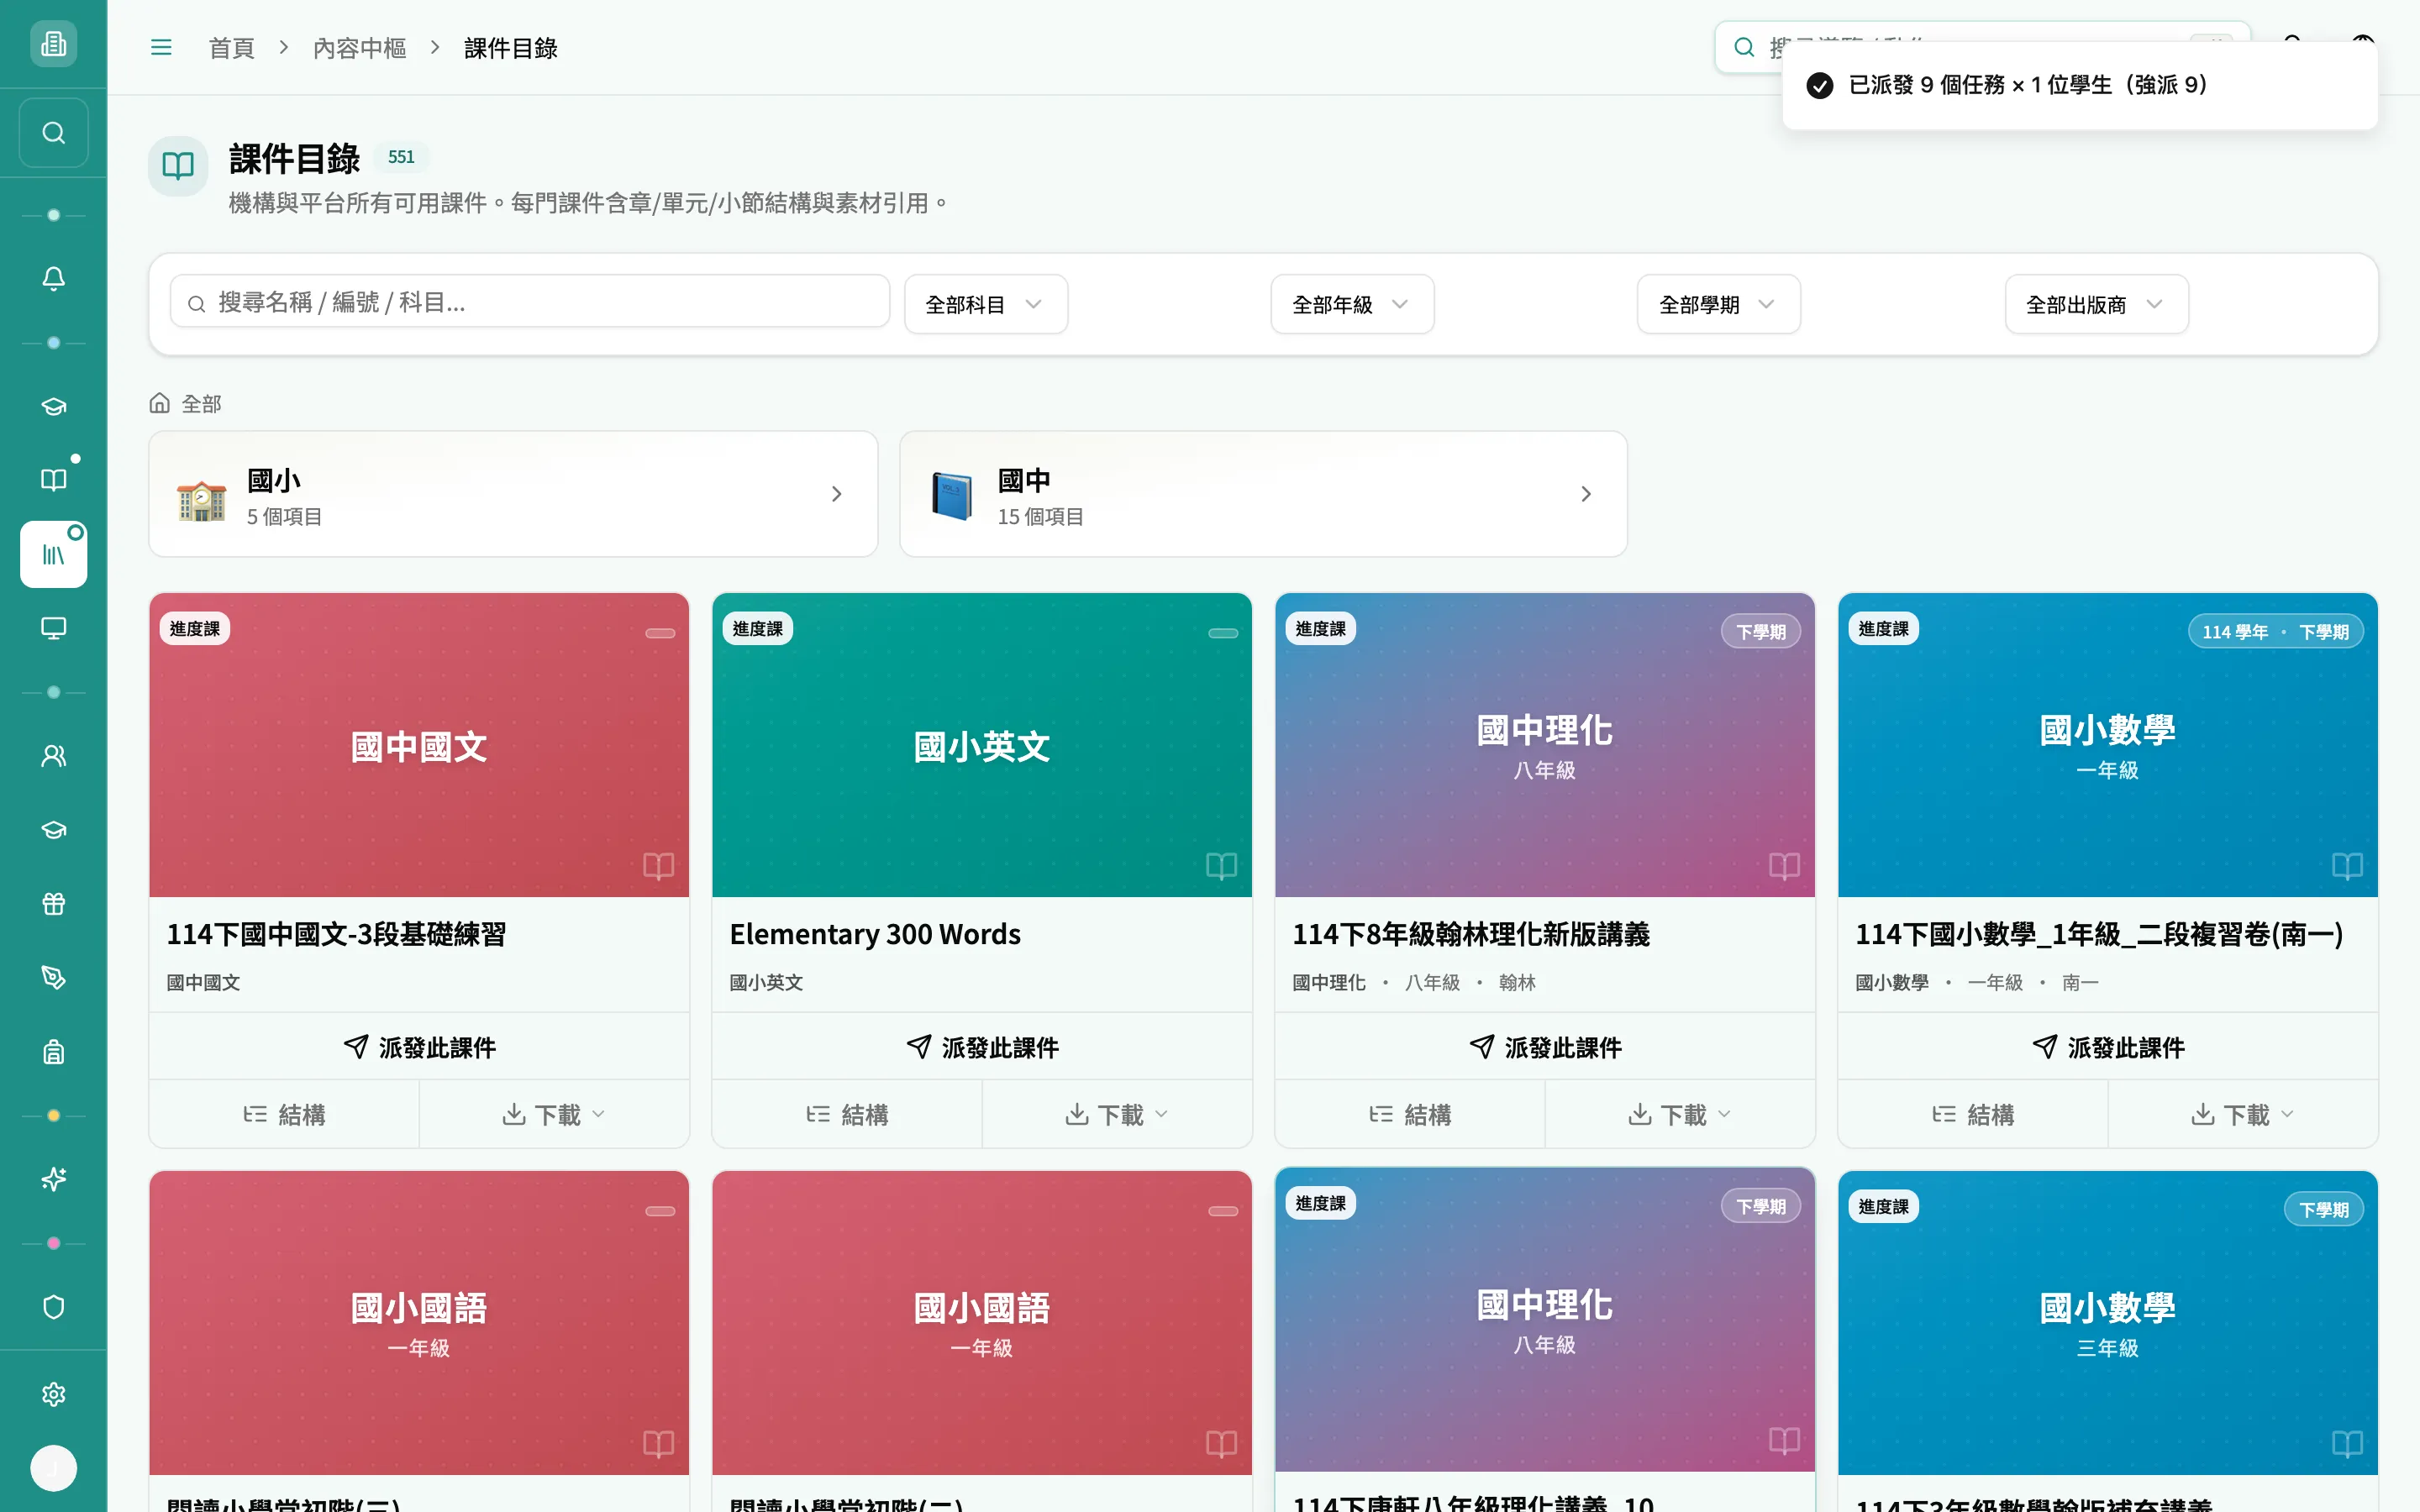Open the AI sparkle sidebar icon

[53, 1180]
